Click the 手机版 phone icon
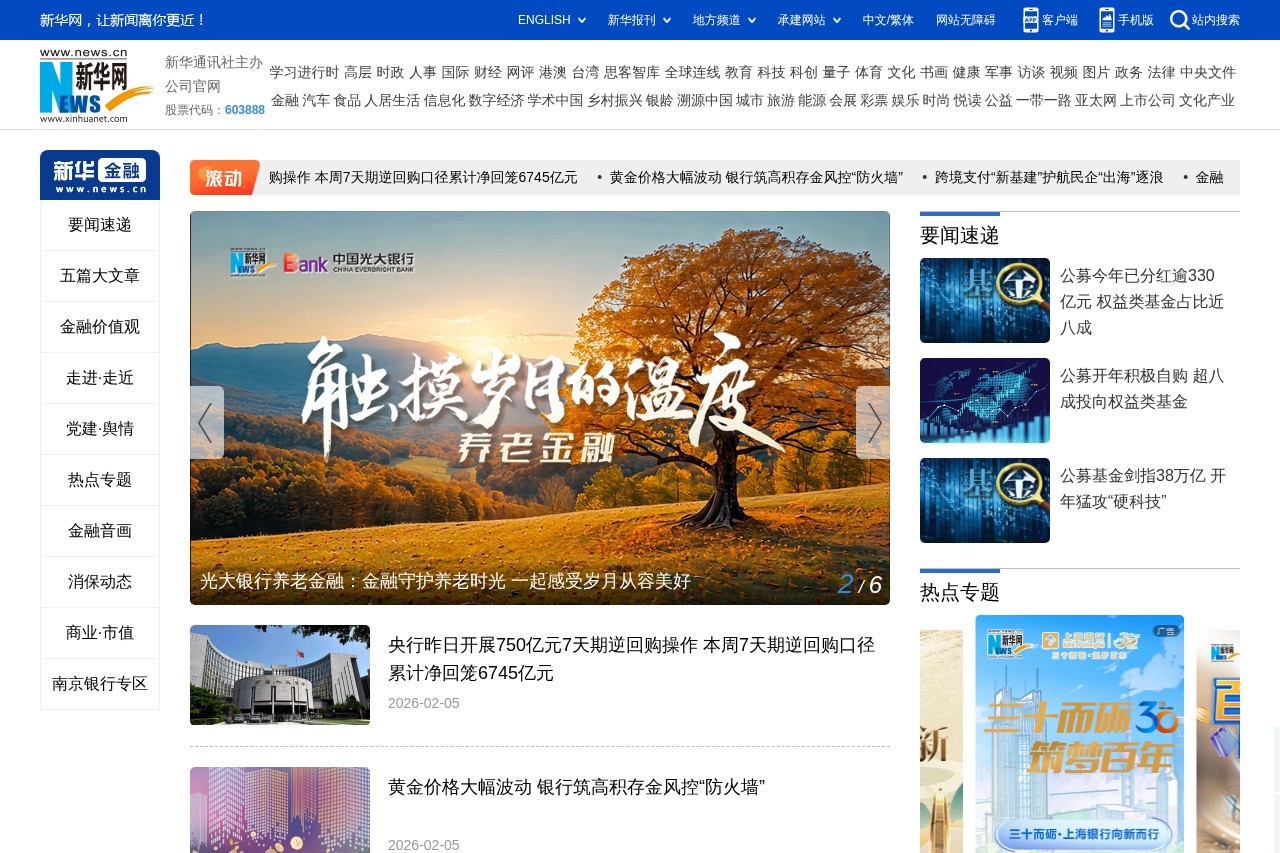1280x853 pixels. coord(1106,20)
